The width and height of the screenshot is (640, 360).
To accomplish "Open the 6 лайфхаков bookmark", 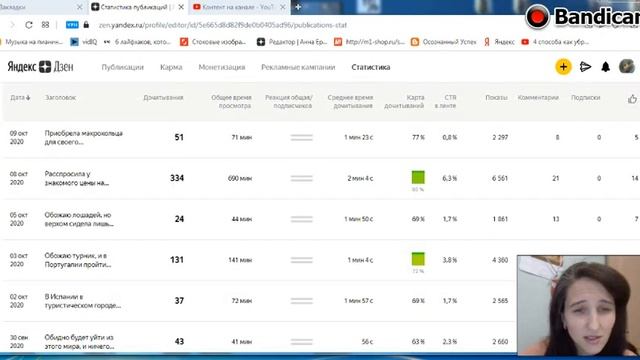I will [137, 42].
